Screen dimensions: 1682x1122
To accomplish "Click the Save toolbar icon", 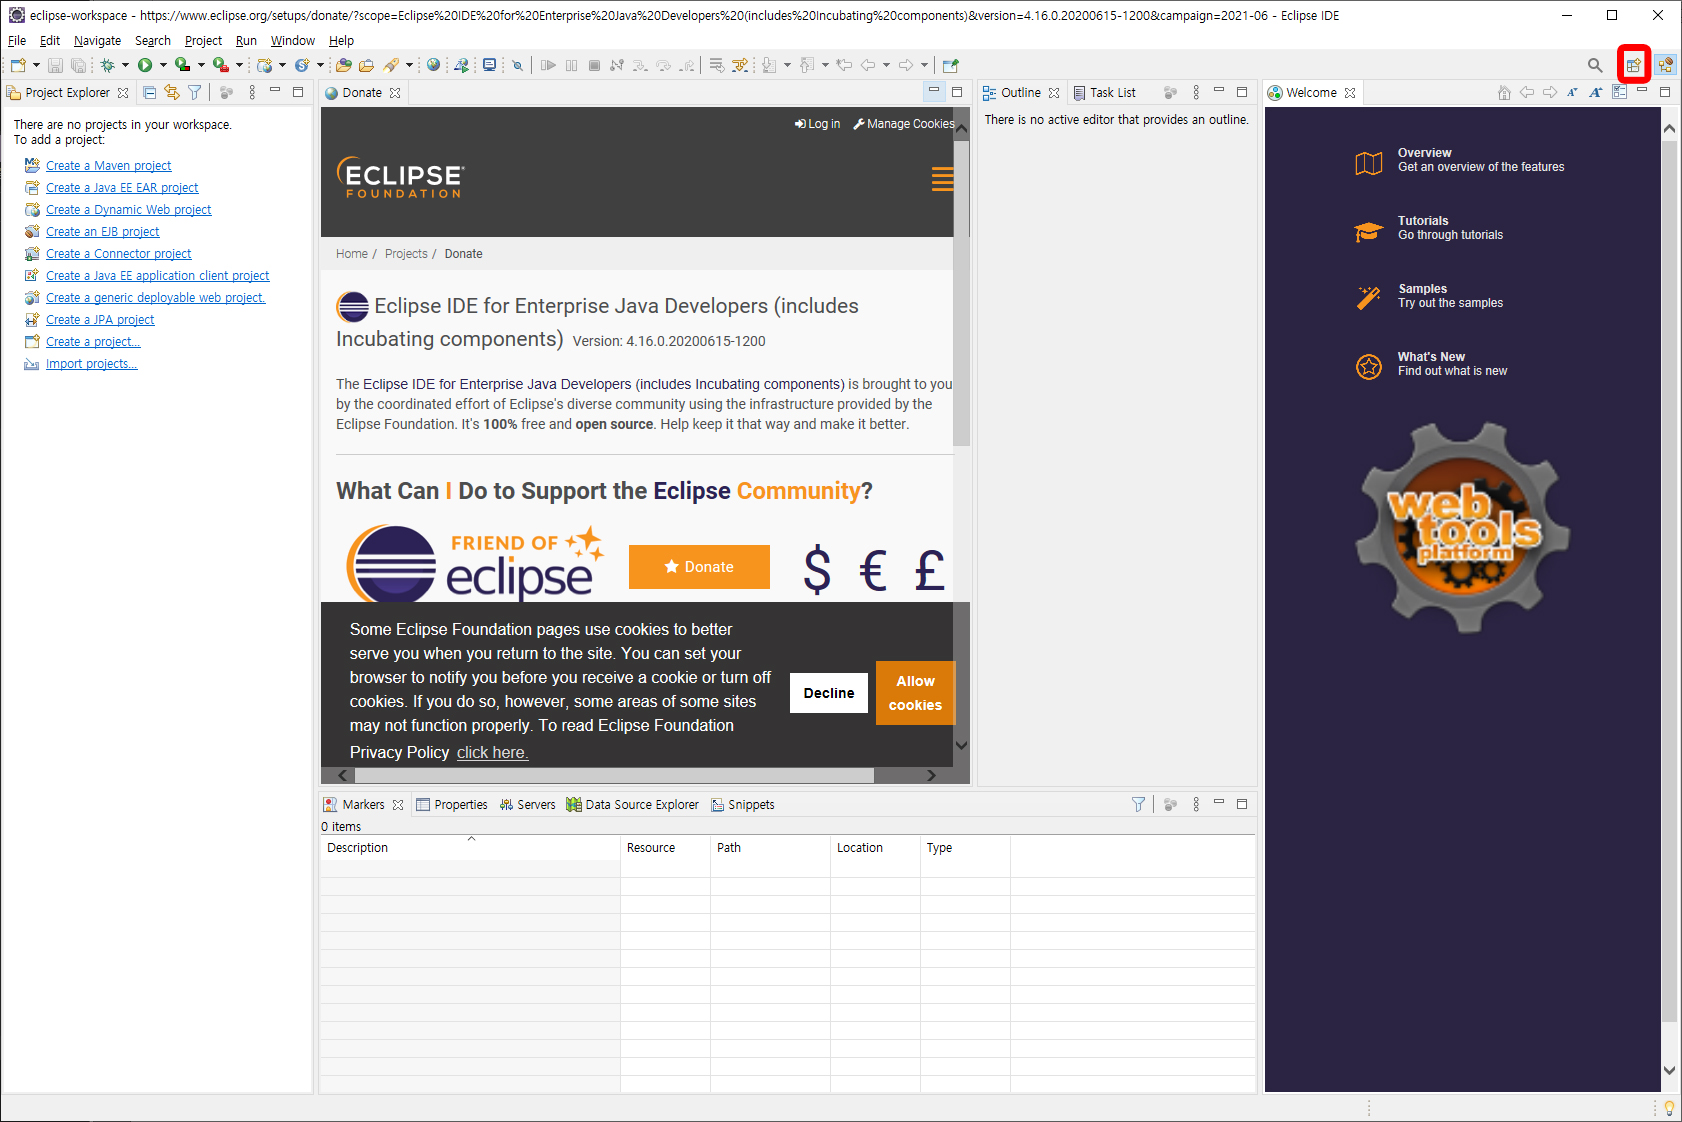I will point(55,65).
